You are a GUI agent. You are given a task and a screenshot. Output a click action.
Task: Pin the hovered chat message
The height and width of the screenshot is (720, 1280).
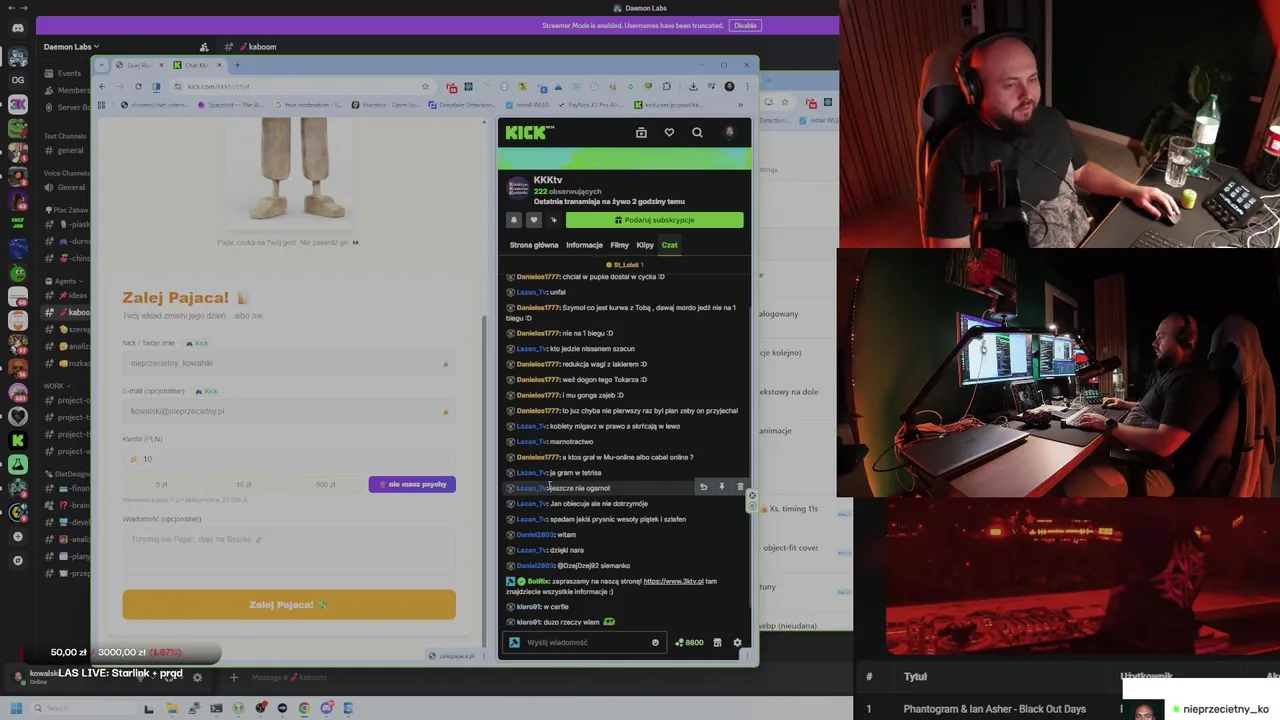(721, 487)
